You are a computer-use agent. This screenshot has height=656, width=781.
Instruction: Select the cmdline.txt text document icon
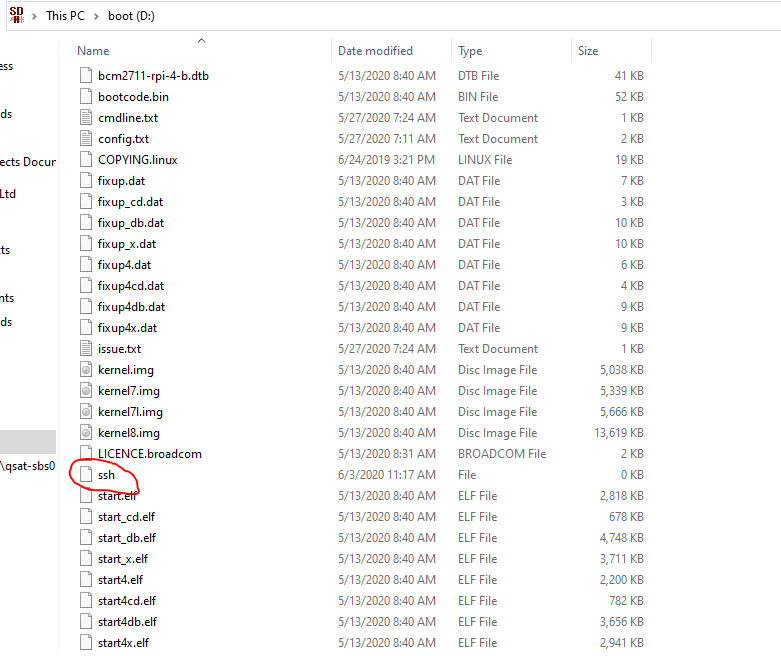(86, 118)
